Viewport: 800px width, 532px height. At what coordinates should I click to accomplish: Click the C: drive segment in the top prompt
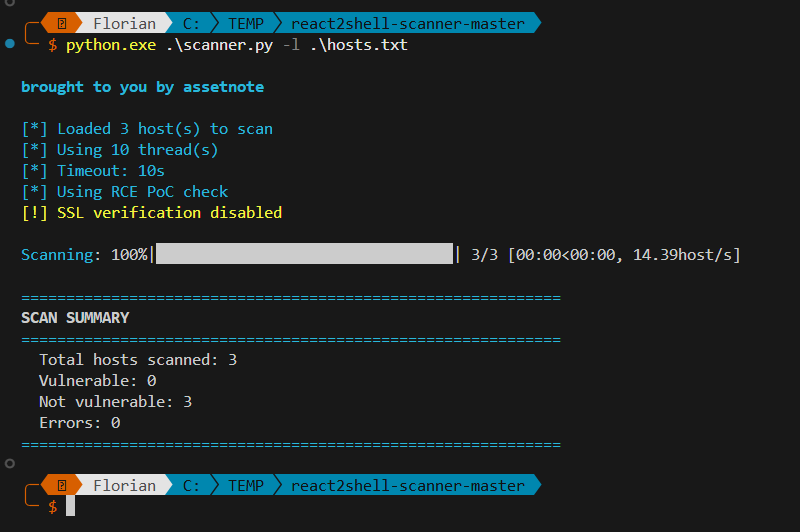click(190, 22)
